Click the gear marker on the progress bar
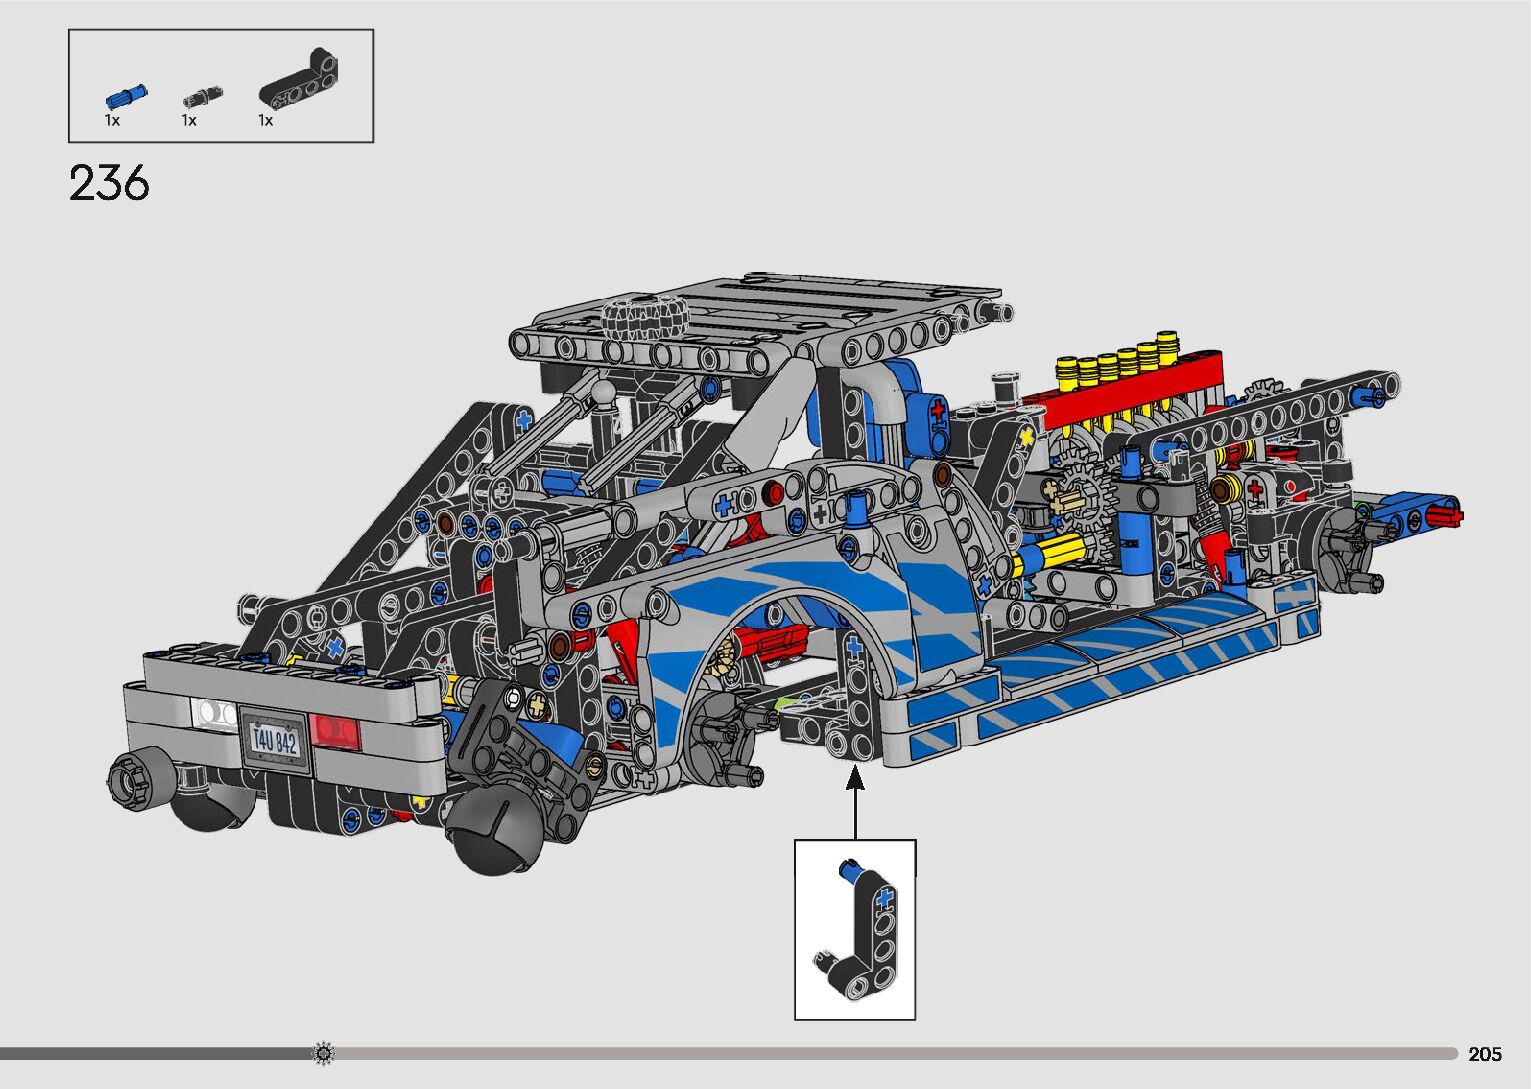 pyautogui.click(x=323, y=1053)
